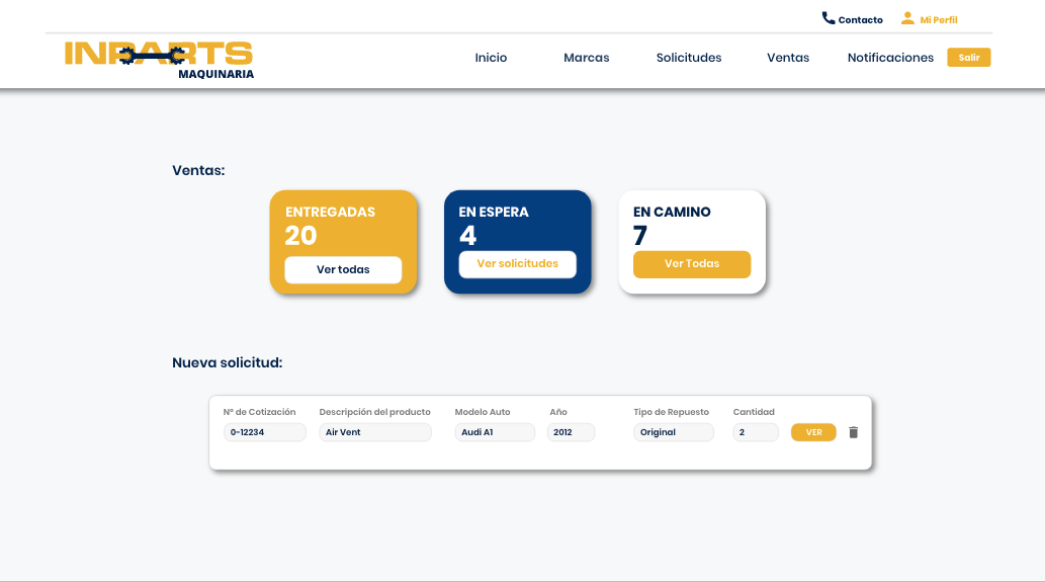Image resolution: width=1046 pixels, height=582 pixels.
Task: Click the INPARTS Maquinaria logo
Action: (159, 59)
